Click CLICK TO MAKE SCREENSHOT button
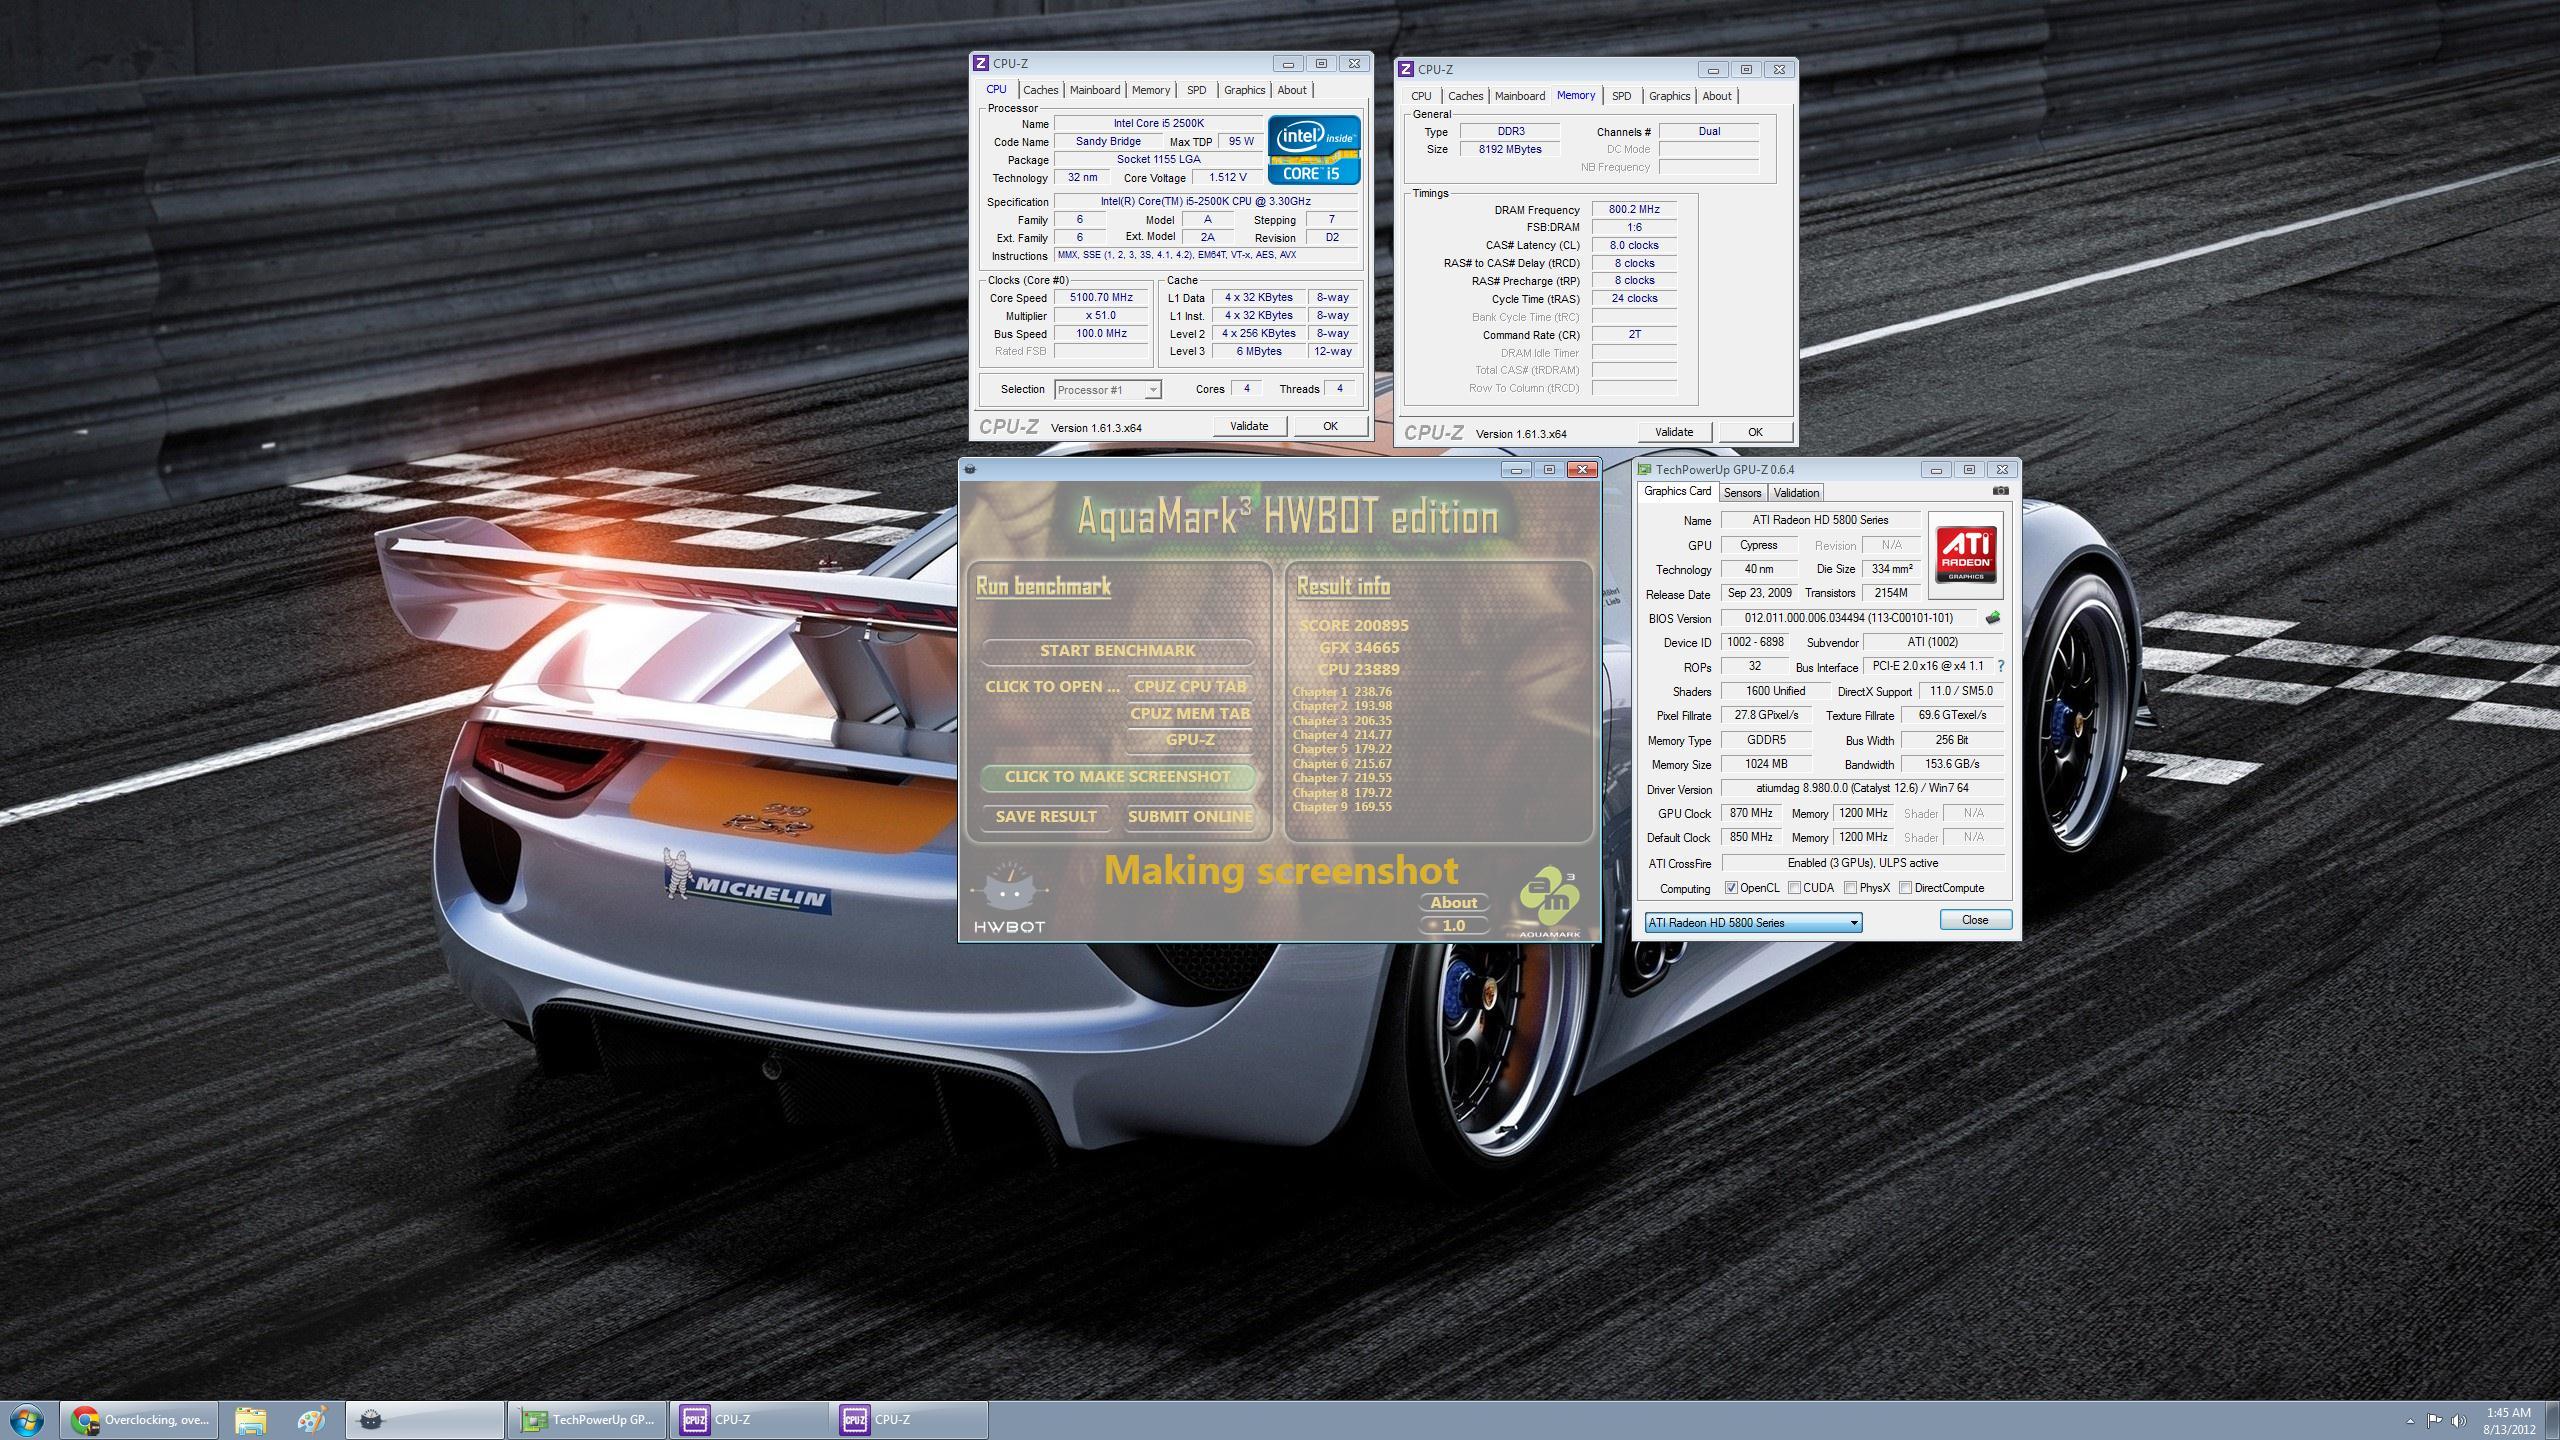 point(1117,777)
